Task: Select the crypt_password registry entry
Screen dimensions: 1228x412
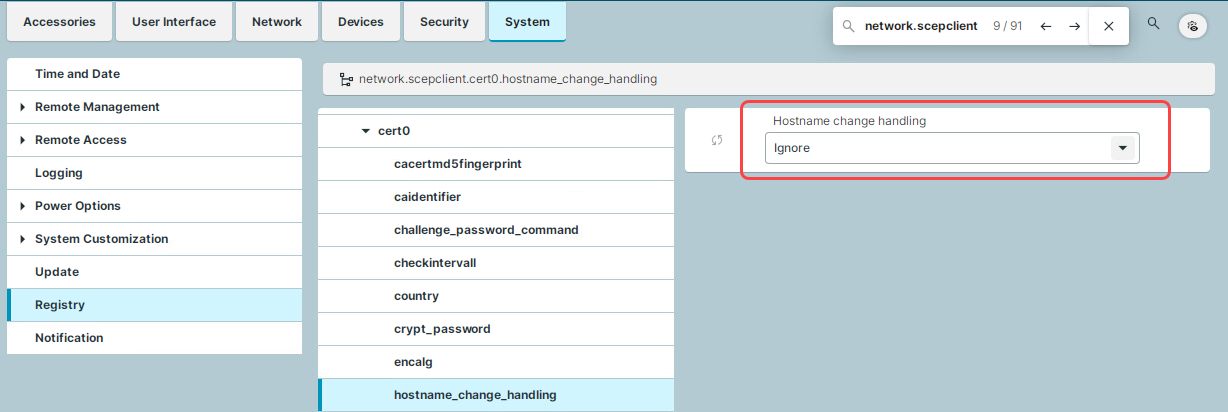Action: (x=442, y=329)
